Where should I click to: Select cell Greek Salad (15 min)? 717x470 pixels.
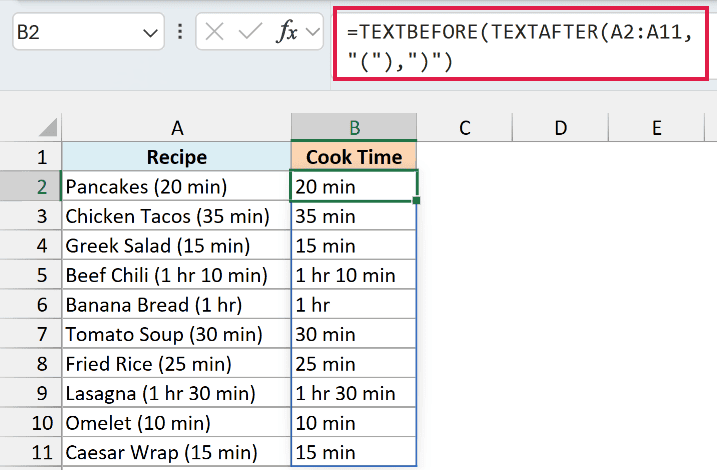click(177, 245)
